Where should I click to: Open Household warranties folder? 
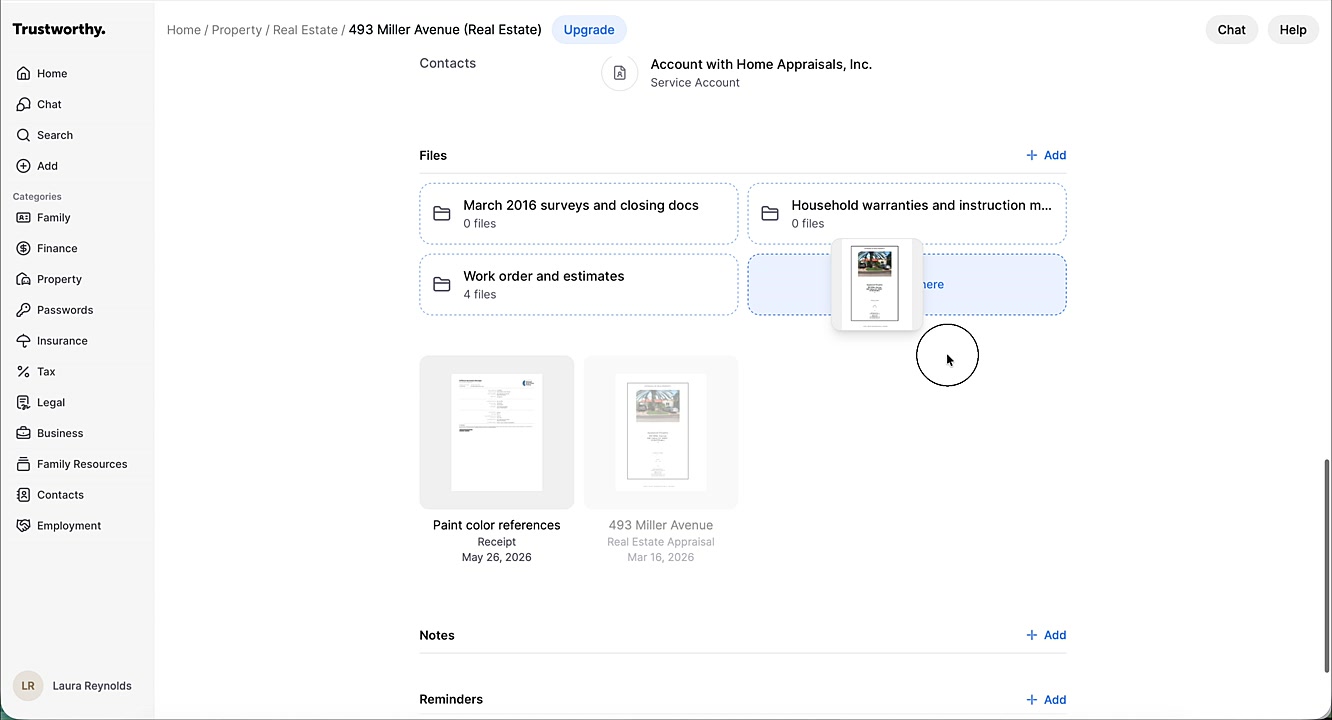[x=907, y=214]
